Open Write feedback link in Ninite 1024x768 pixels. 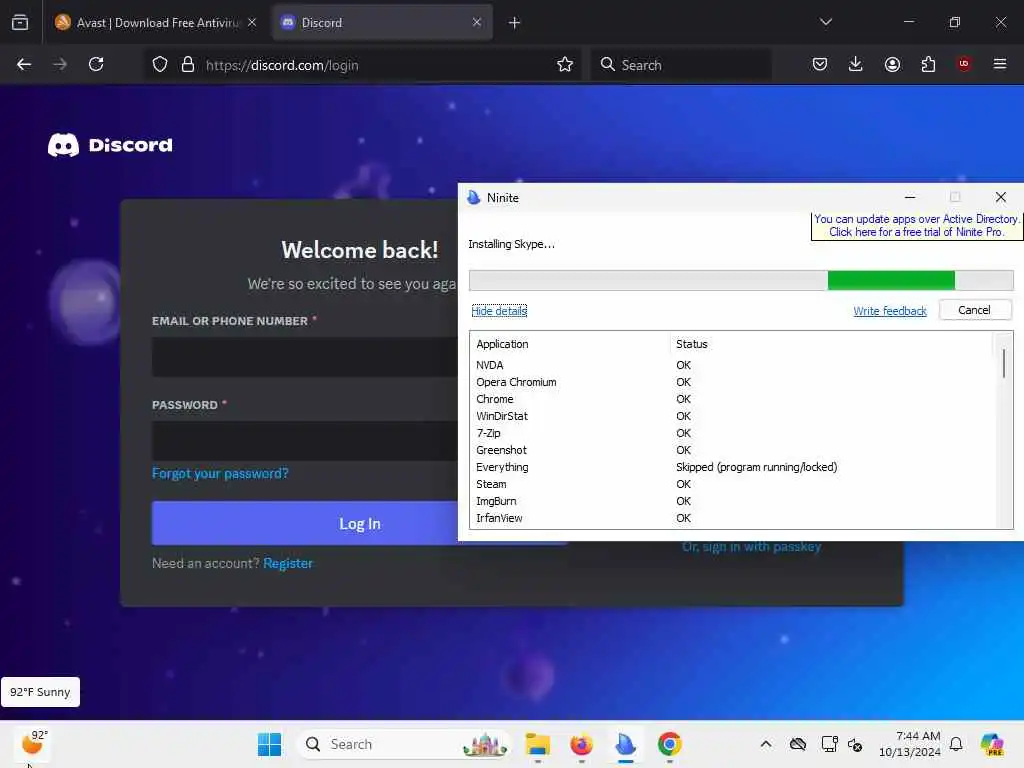pyautogui.click(x=889, y=311)
